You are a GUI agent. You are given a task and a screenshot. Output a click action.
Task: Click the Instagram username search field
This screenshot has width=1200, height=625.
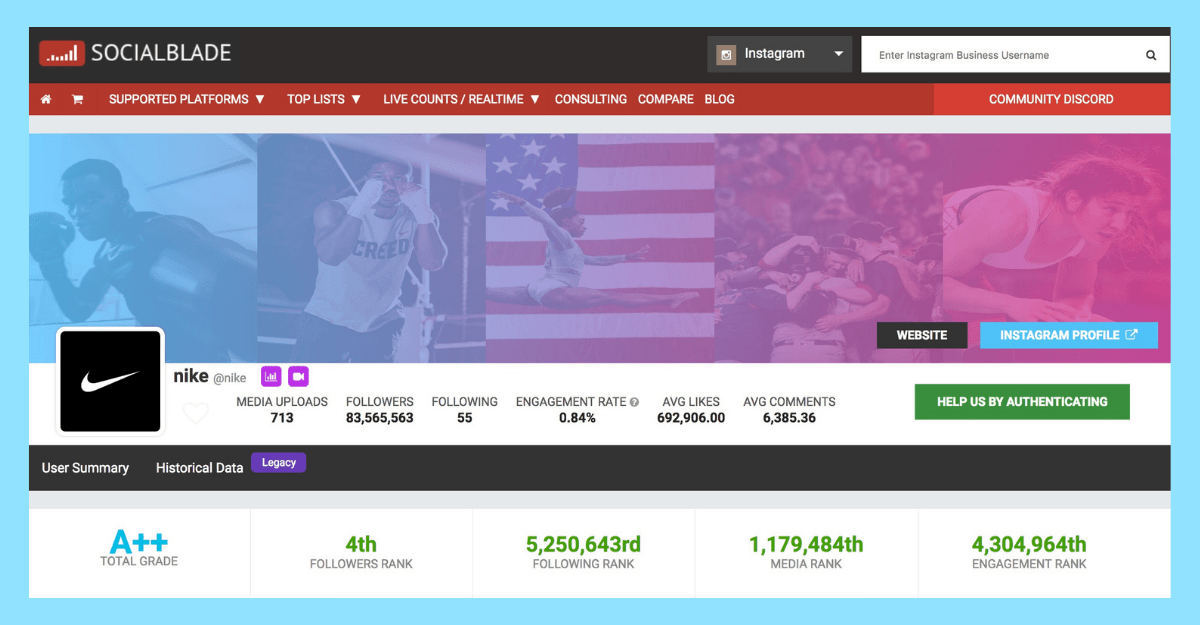click(1000, 55)
